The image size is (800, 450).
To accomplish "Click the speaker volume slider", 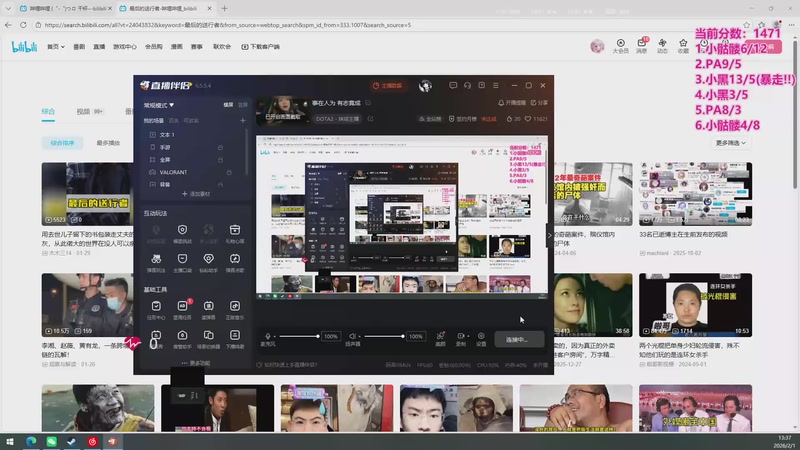I will pos(384,336).
